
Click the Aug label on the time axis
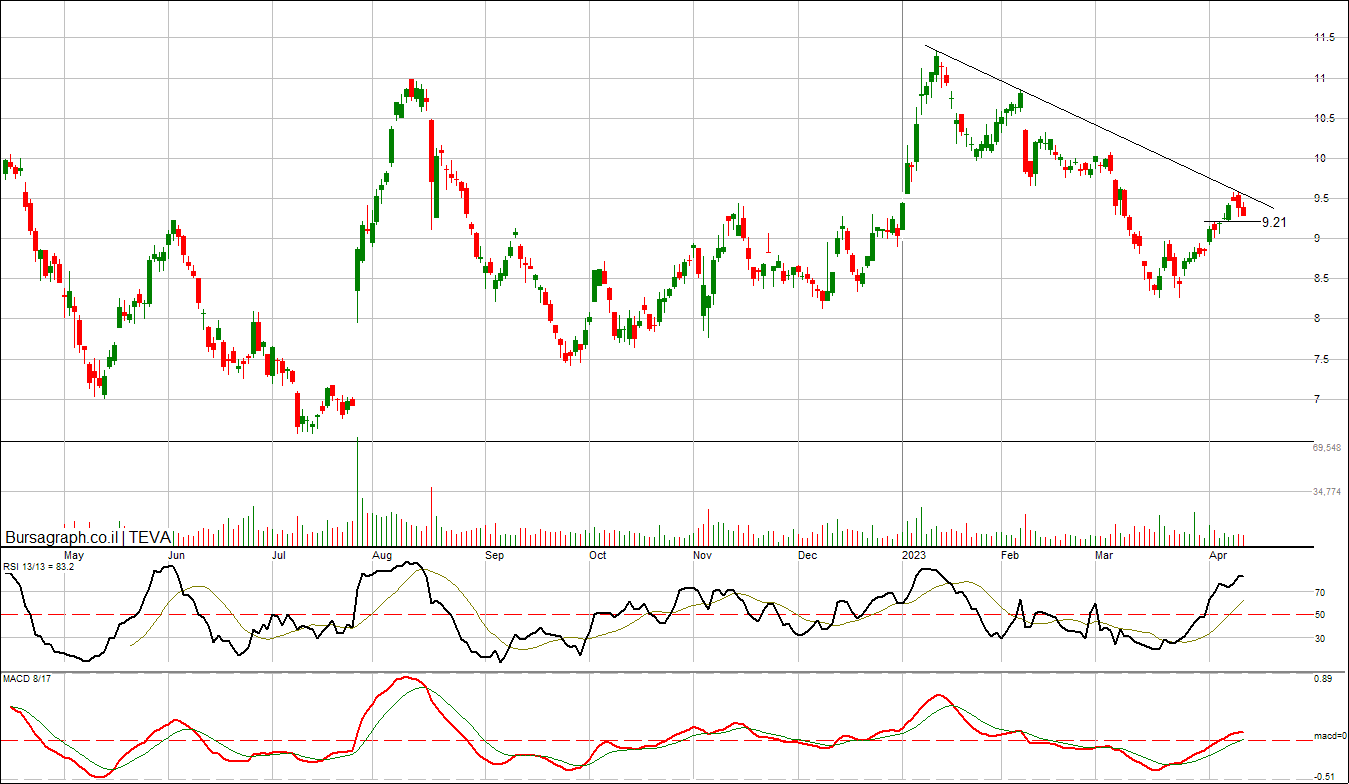tap(382, 554)
